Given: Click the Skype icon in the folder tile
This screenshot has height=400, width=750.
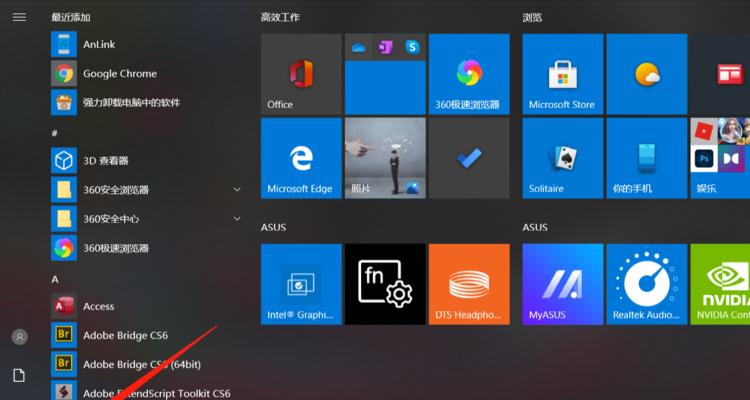Looking at the screenshot, I should [412, 47].
